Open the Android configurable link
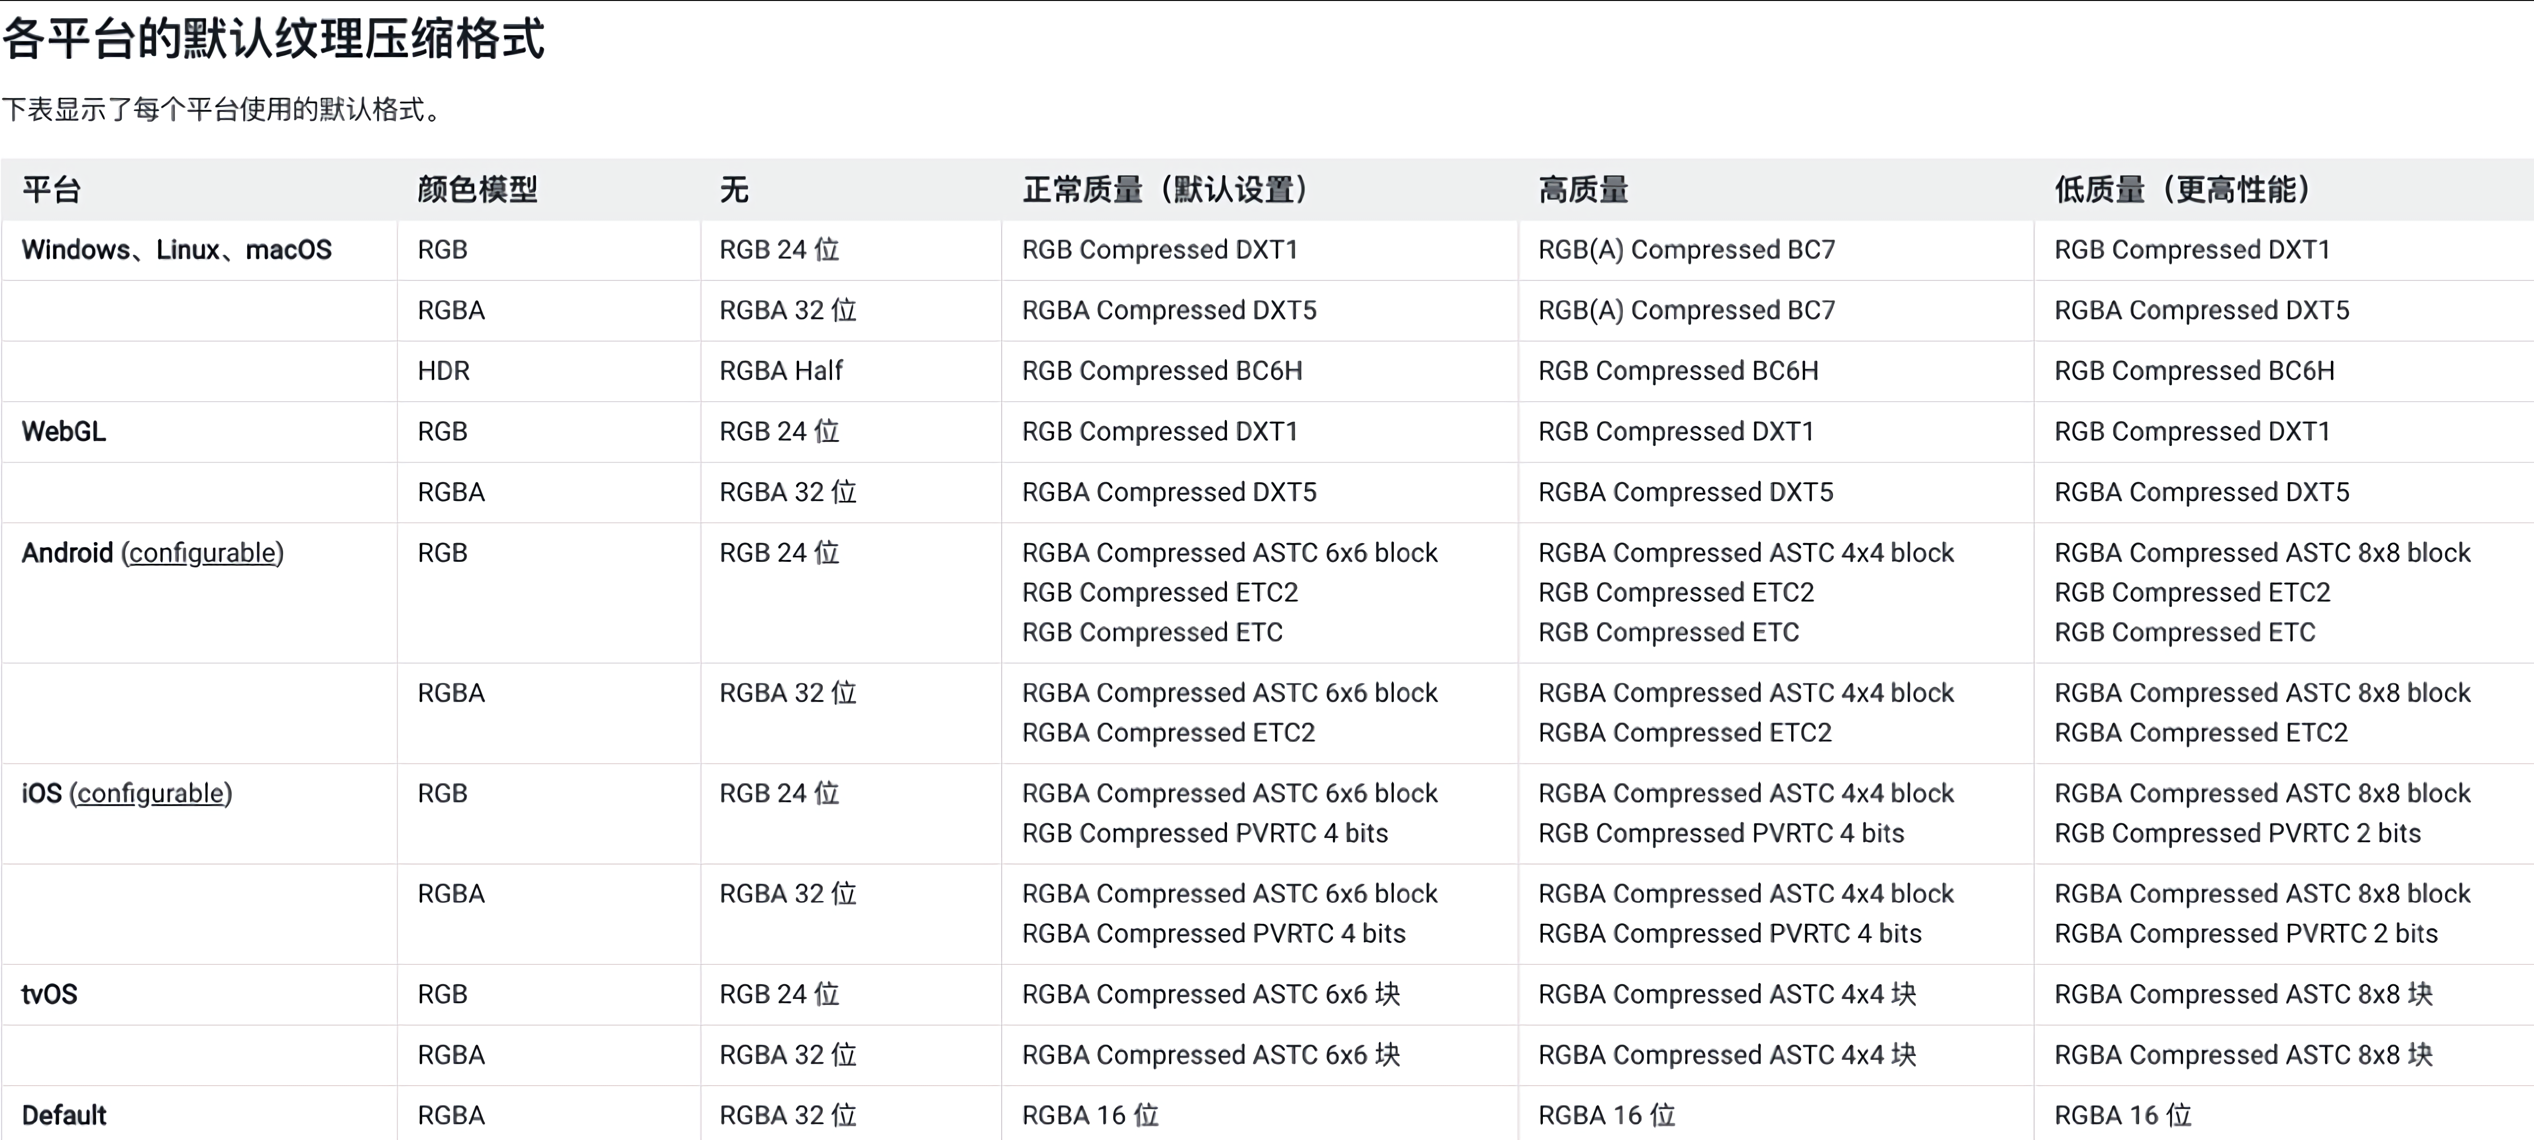2534x1140 pixels. [202, 553]
